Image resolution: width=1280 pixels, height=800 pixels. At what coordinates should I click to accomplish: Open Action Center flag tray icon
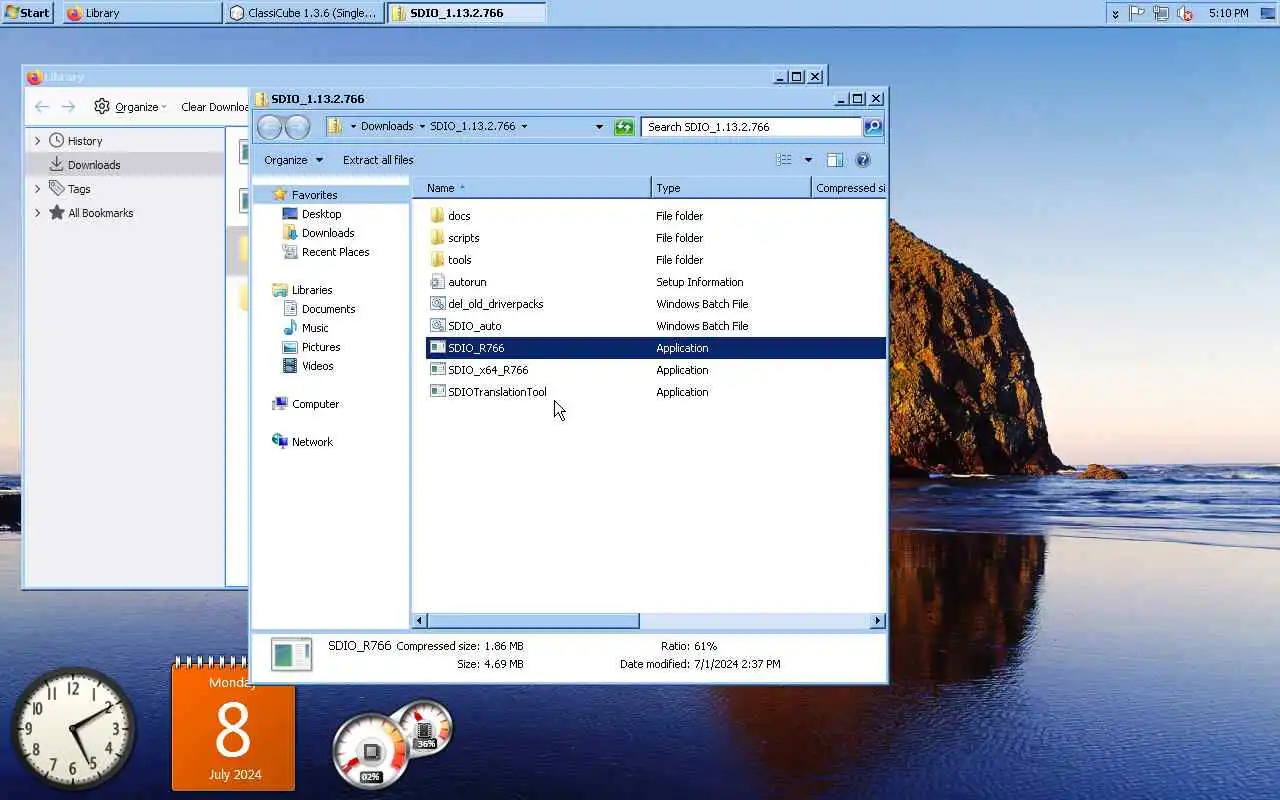pyautogui.click(x=1137, y=14)
